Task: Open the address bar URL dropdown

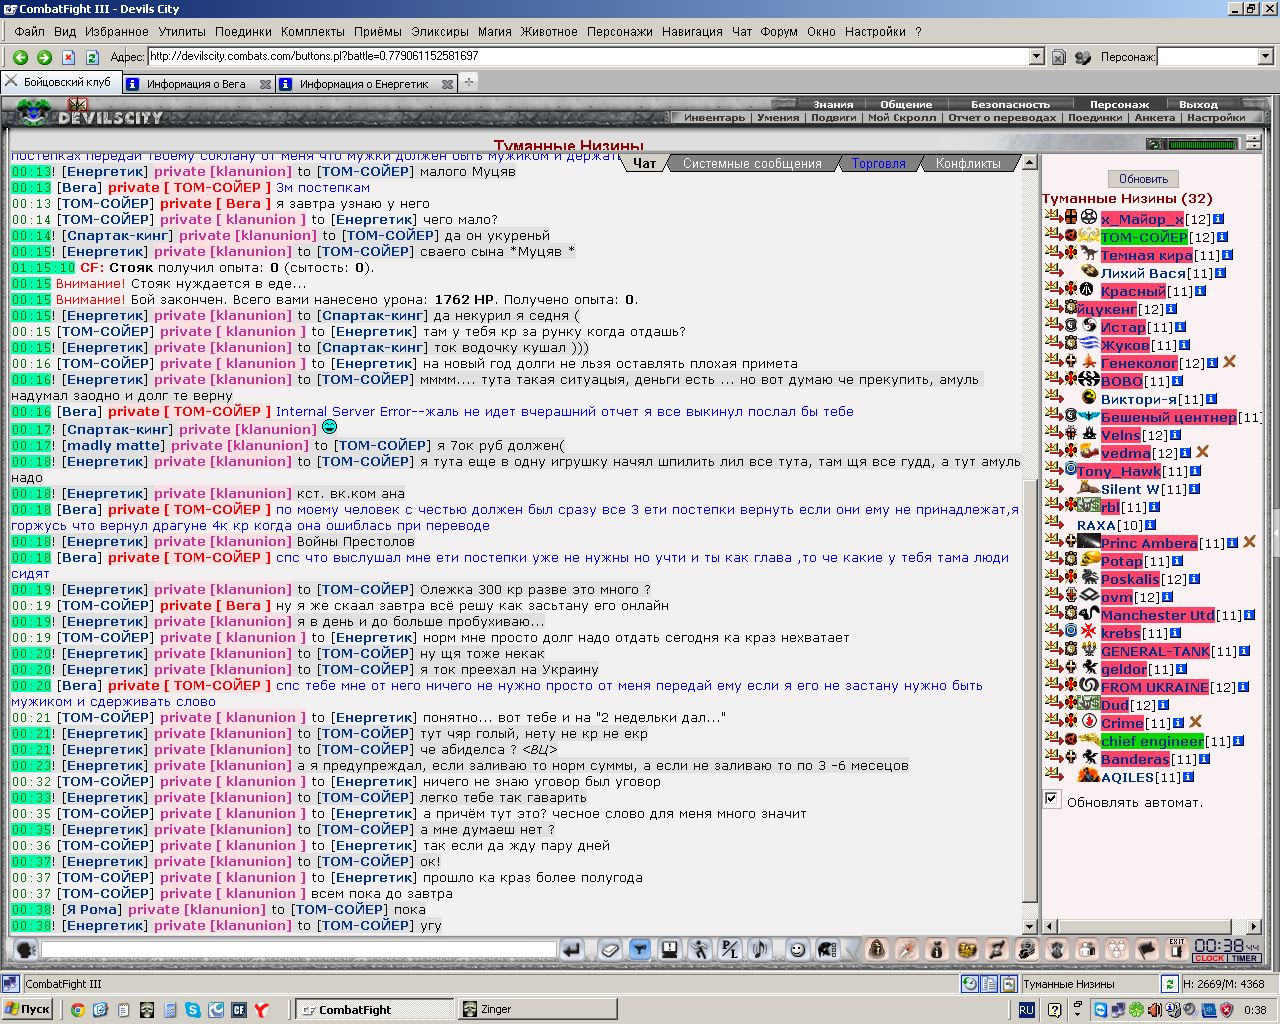Action: pyautogui.click(x=1037, y=57)
